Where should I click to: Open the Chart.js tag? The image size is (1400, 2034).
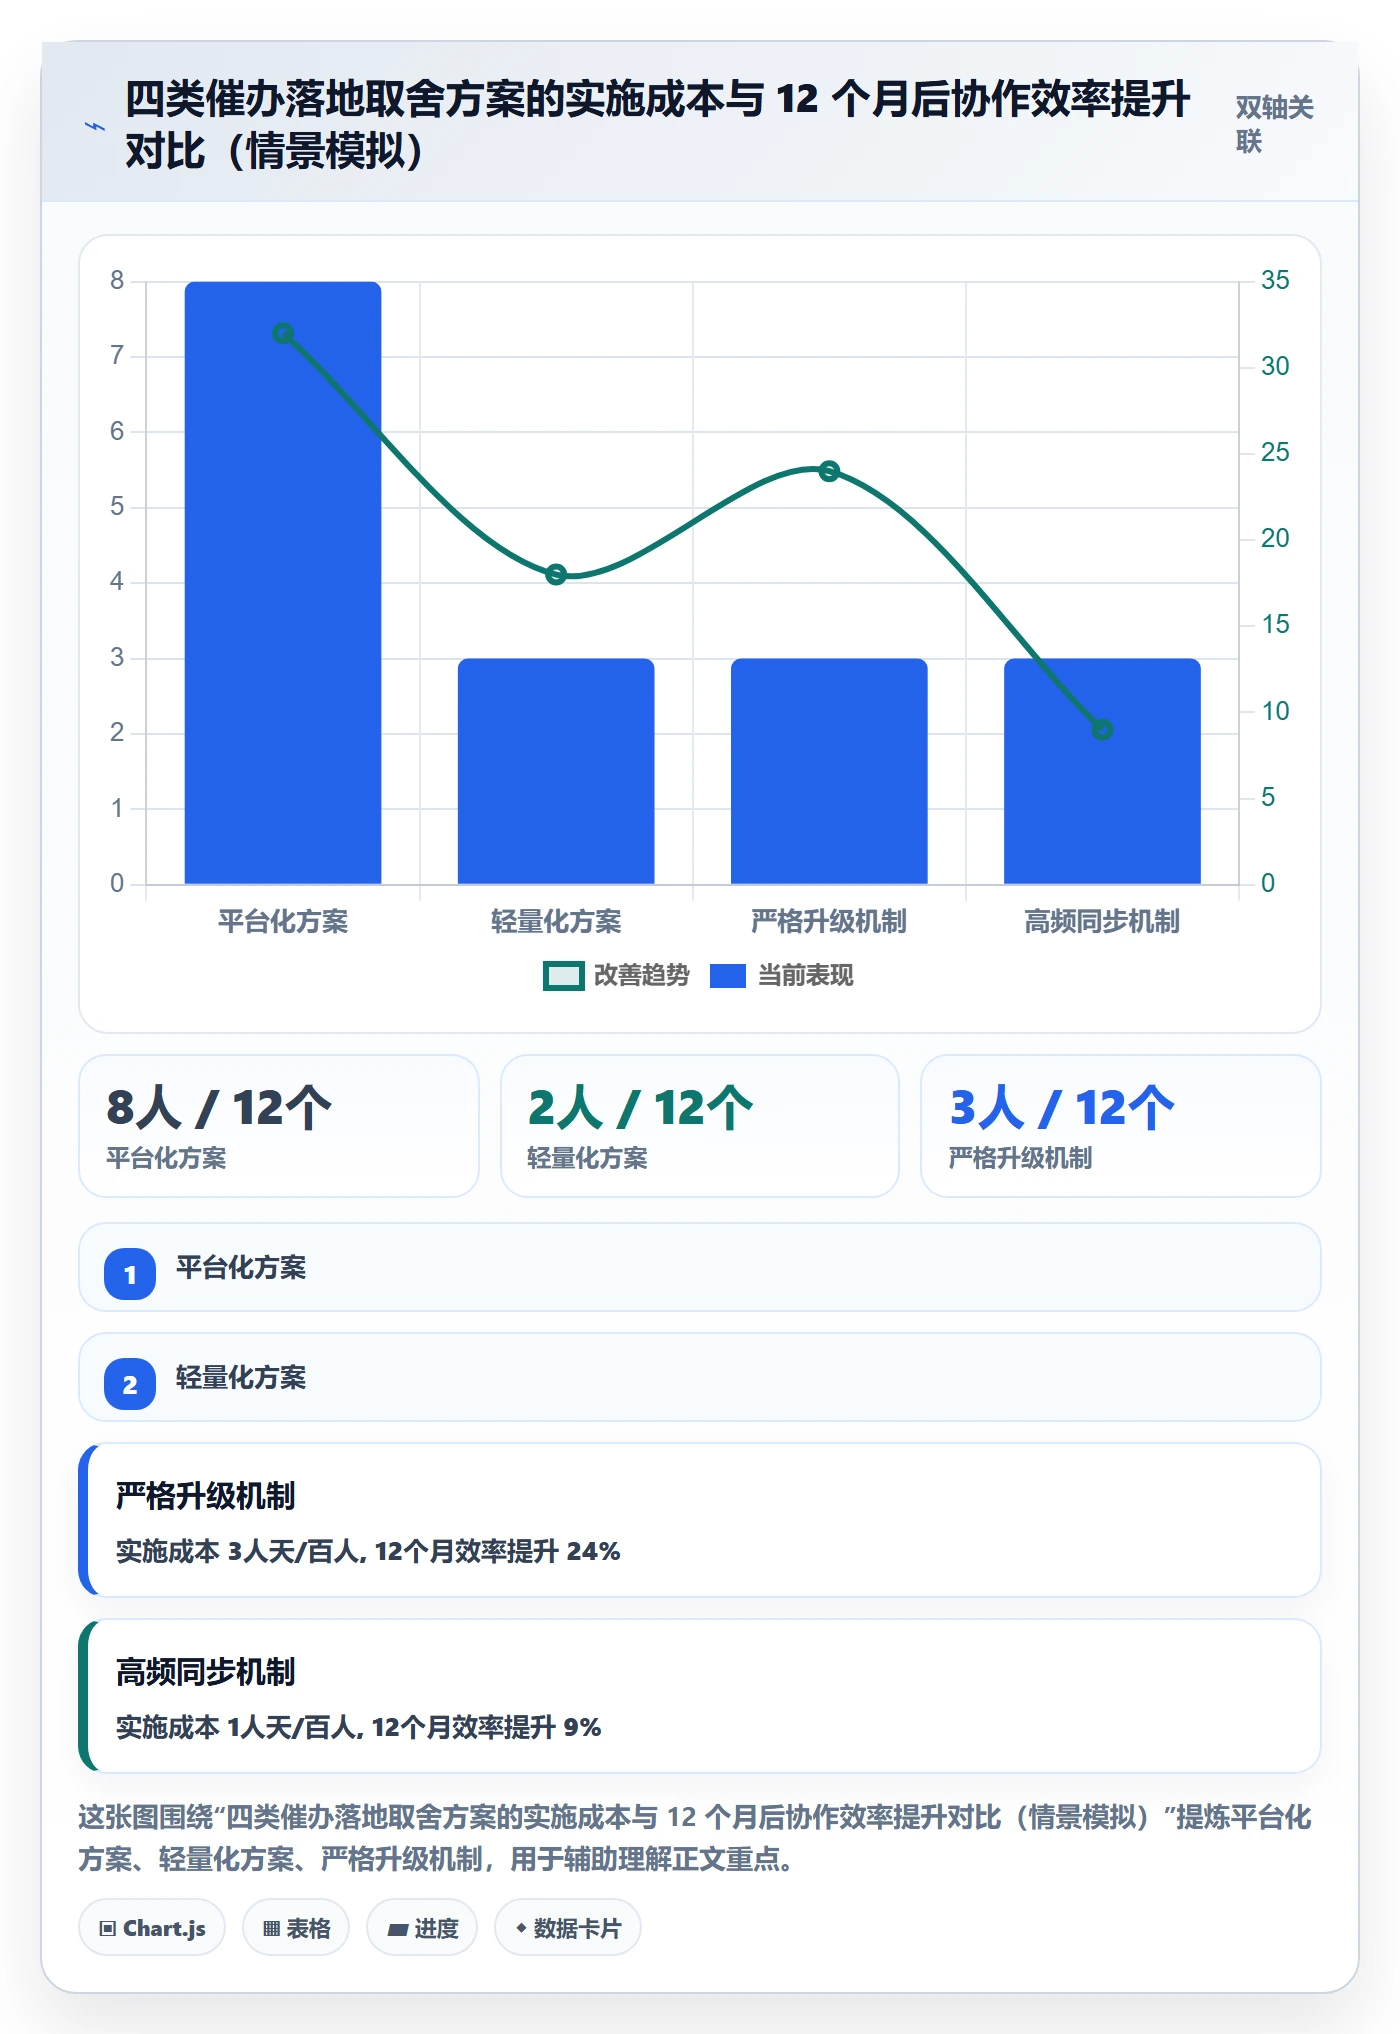coord(152,1928)
